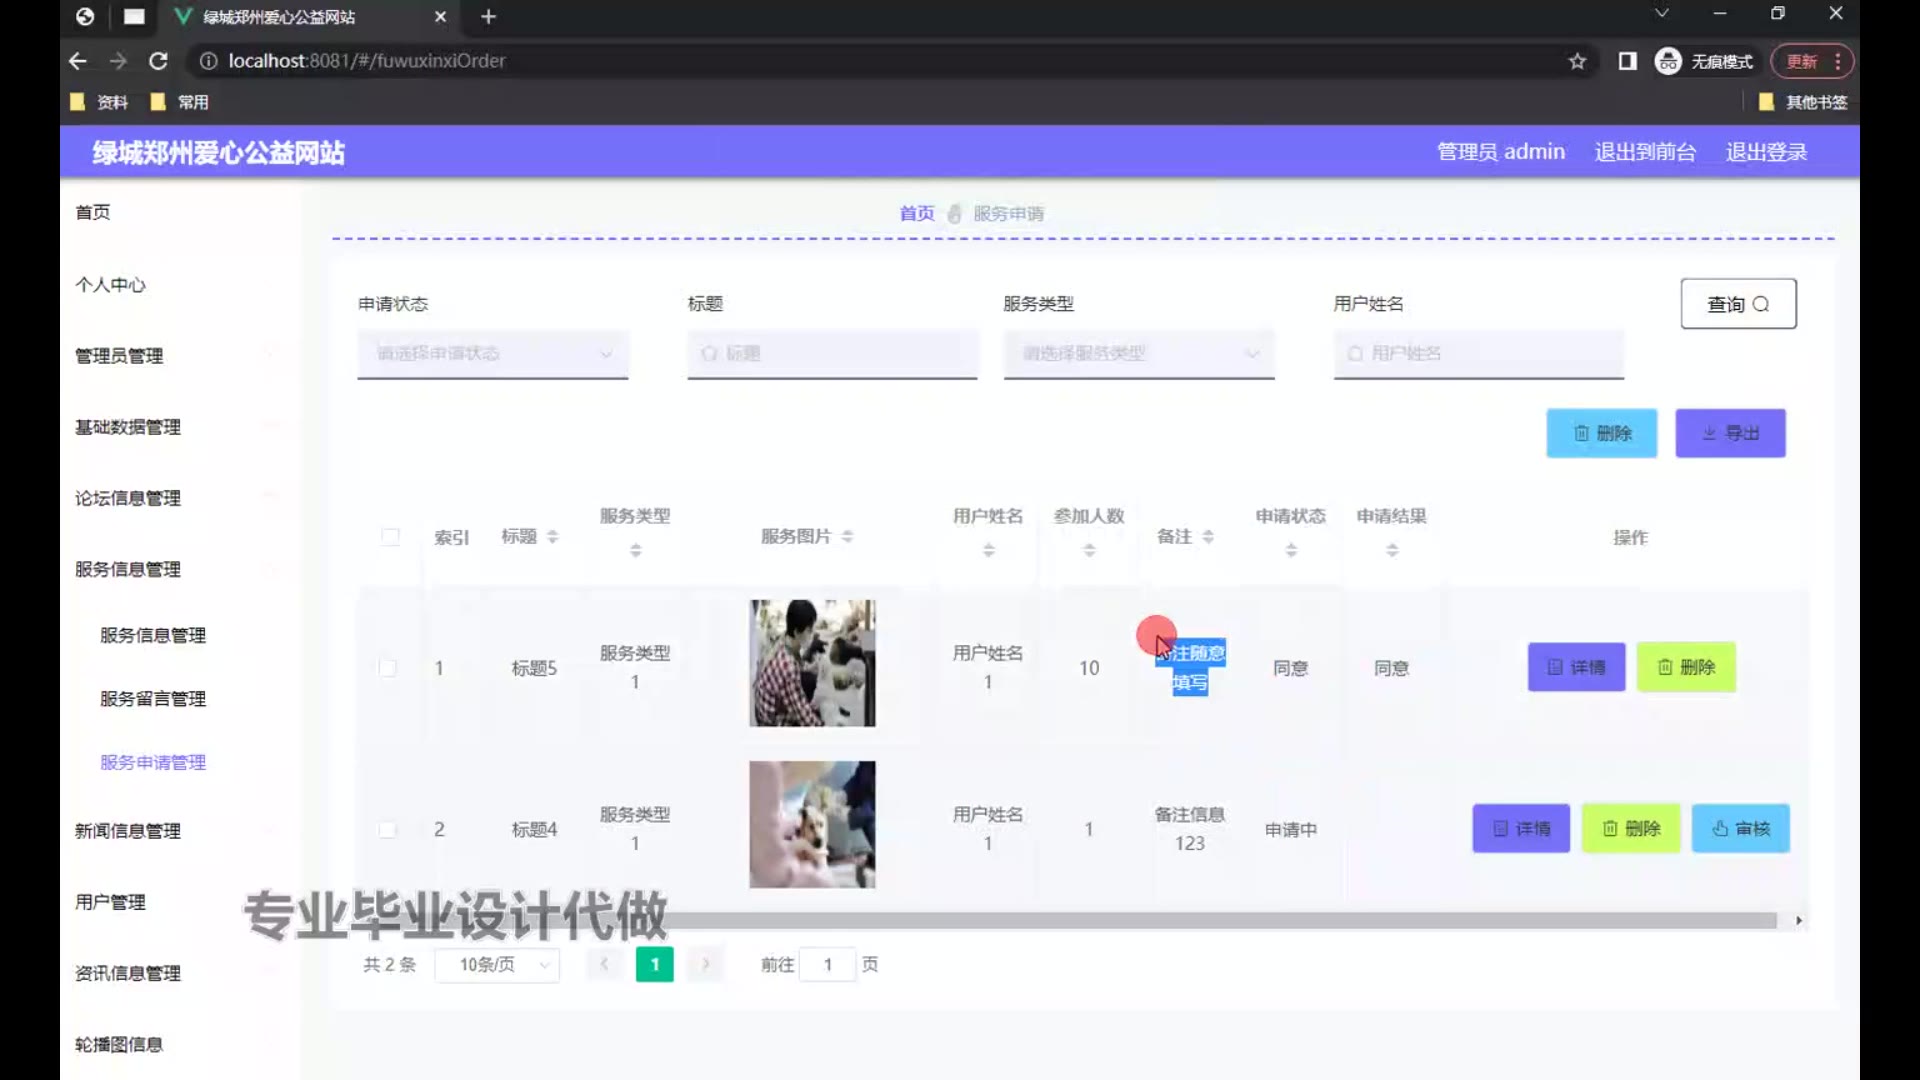This screenshot has width=1920, height=1080.
Task: Click the browser reload icon
Action: click(158, 61)
